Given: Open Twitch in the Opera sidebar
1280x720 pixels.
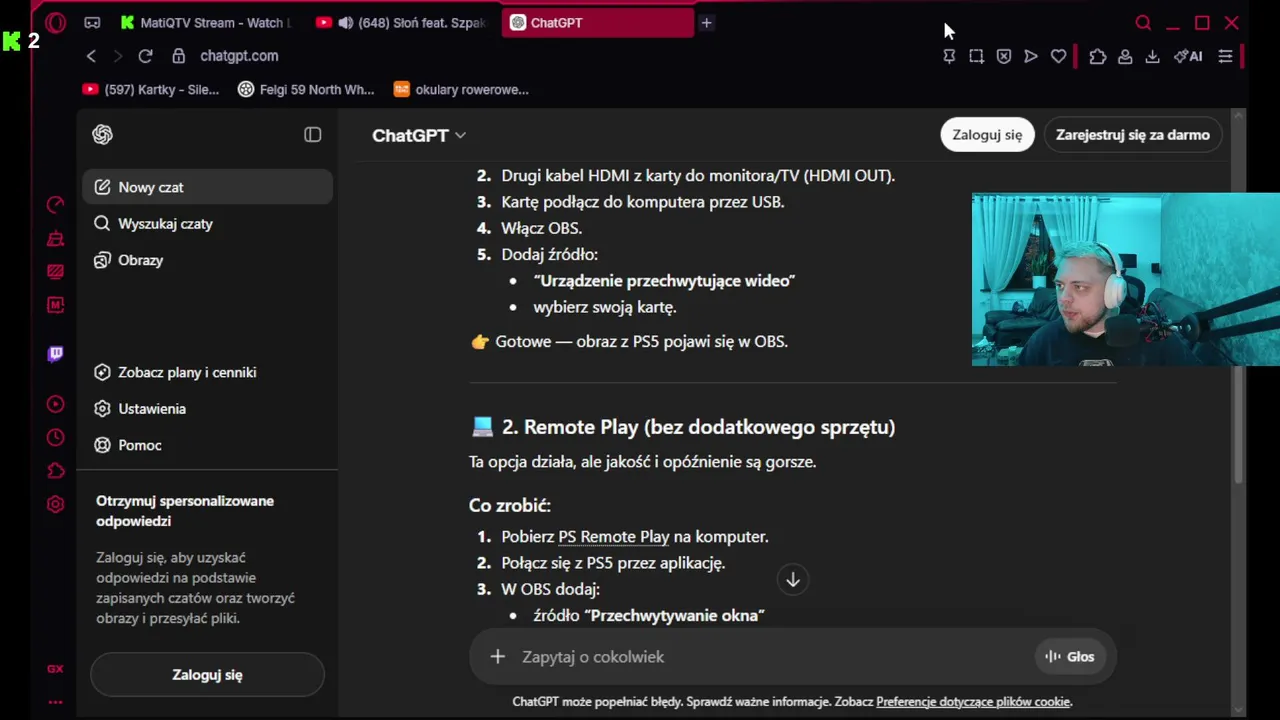Looking at the screenshot, I should pyautogui.click(x=56, y=354).
